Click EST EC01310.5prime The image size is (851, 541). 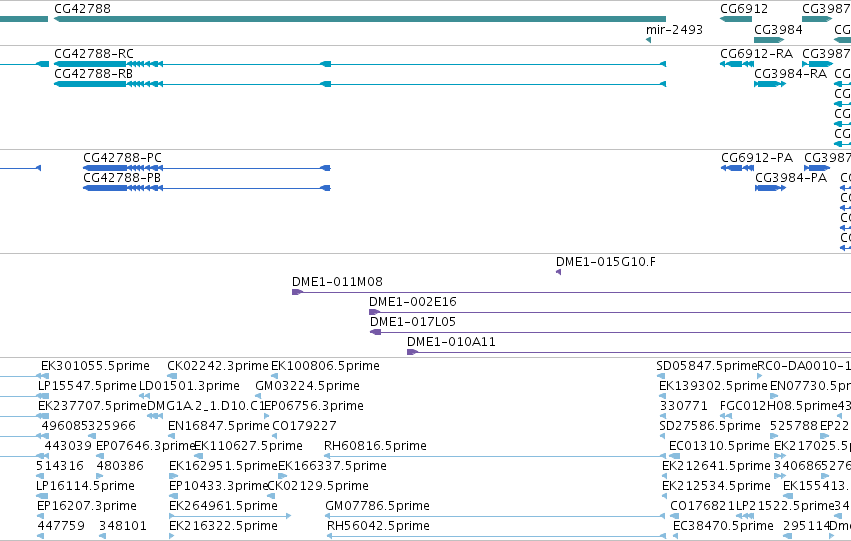(675, 456)
